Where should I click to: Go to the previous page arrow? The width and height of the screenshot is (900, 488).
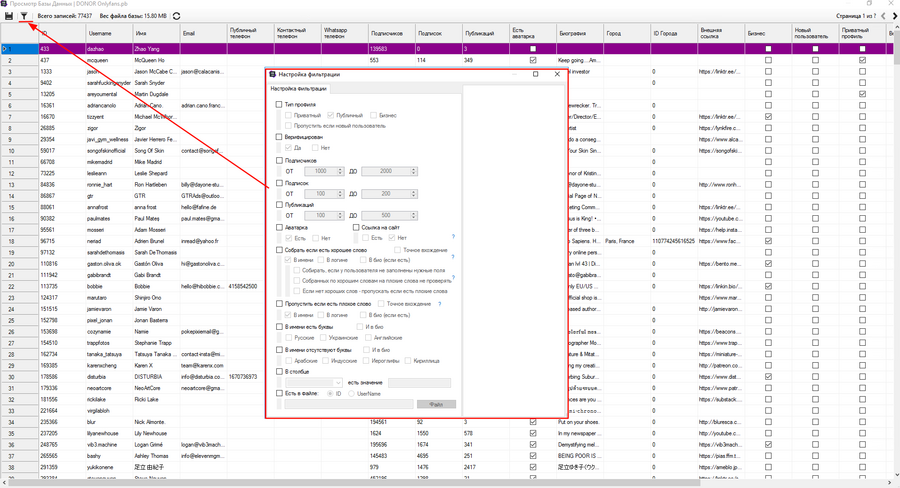click(x=883, y=16)
